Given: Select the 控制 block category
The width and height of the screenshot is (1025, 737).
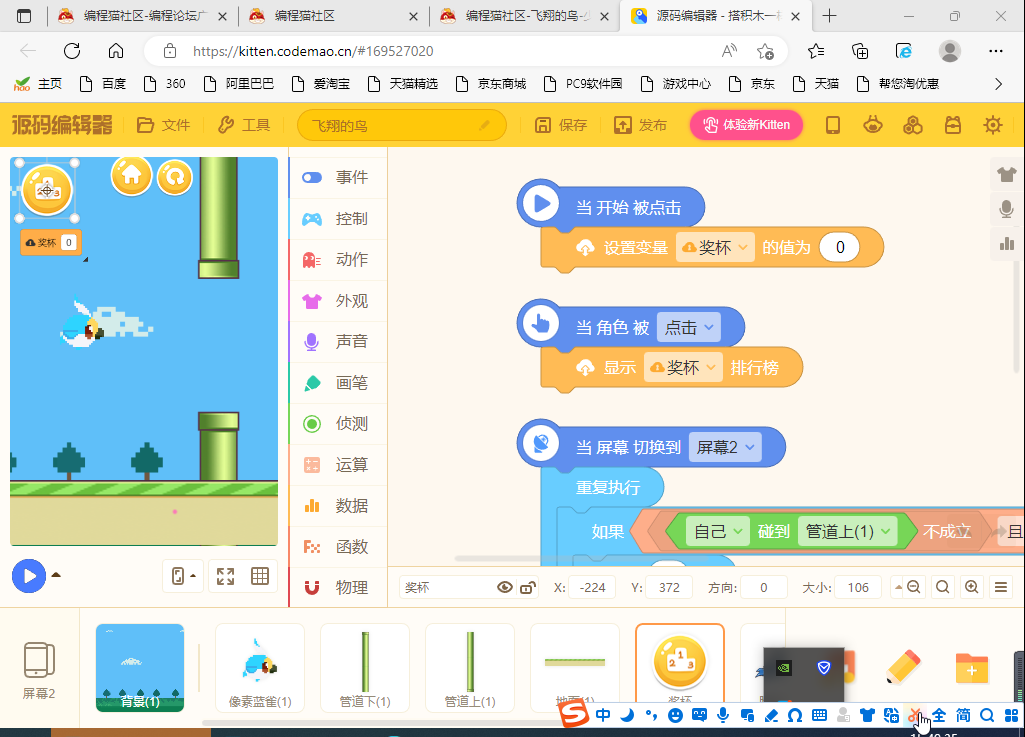Looking at the screenshot, I should pyautogui.click(x=338, y=218).
